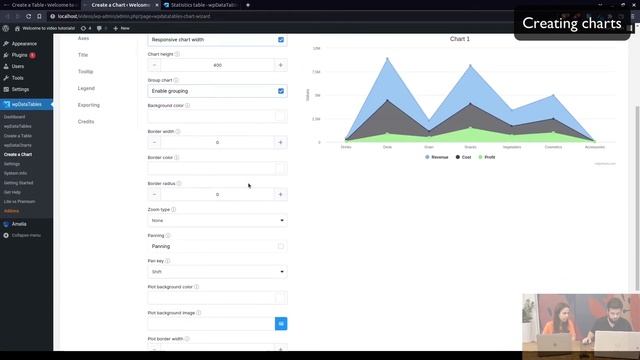Switch to 'Create a Table' browser tab
The width and height of the screenshot is (640, 360).
coord(41,5)
